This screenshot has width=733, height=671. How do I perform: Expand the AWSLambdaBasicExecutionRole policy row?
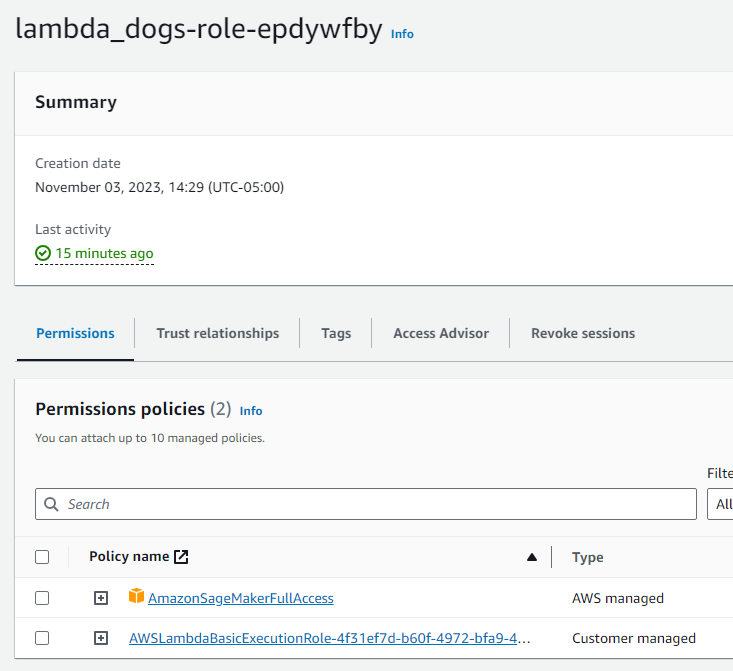click(x=100, y=638)
